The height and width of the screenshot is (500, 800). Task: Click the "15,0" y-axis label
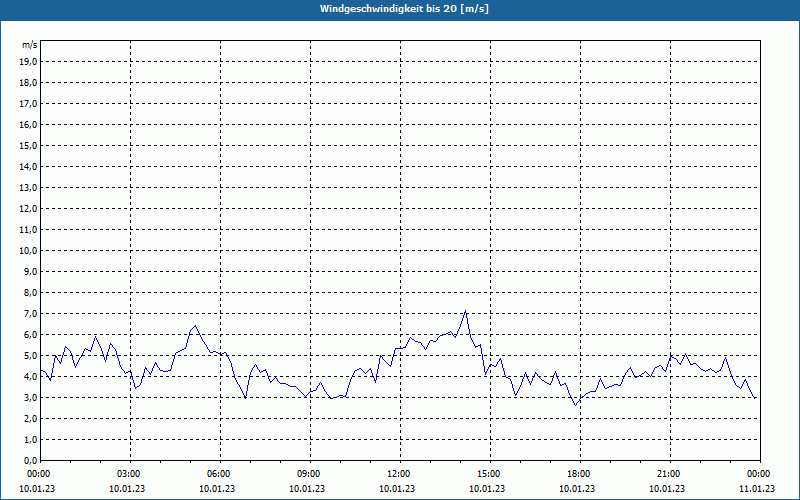pyautogui.click(x=28, y=145)
